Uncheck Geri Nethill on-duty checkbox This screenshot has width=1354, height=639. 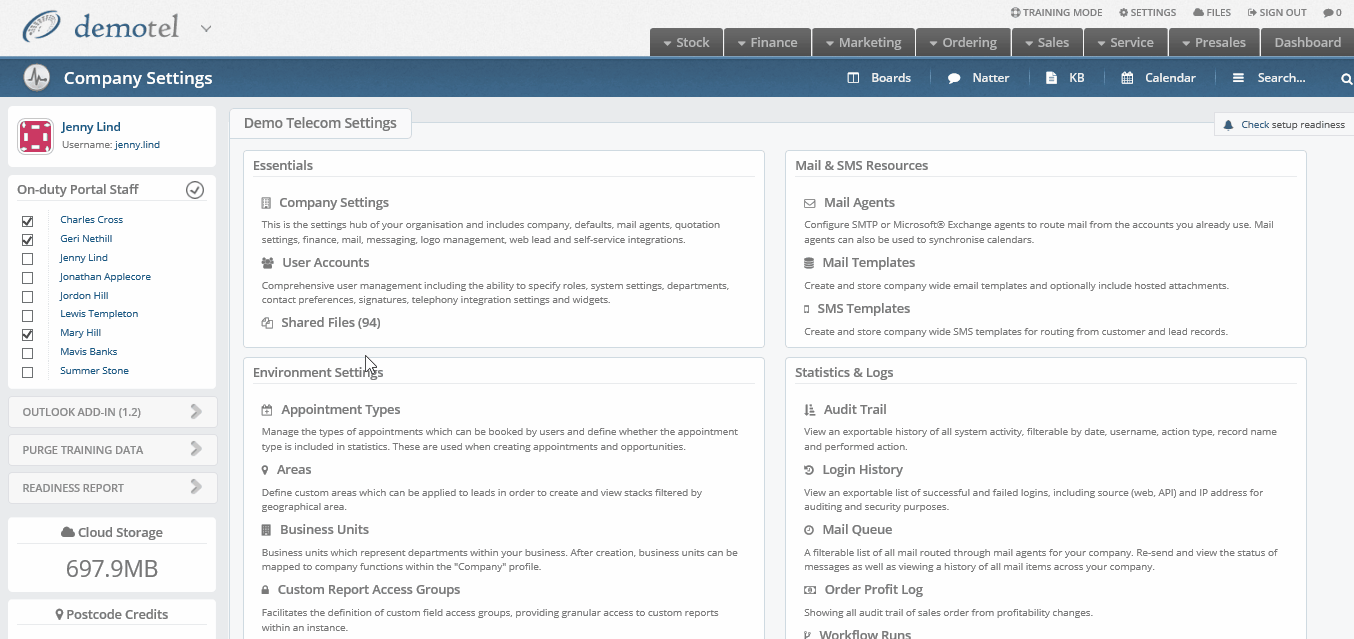pyautogui.click(x=27, y=240)
